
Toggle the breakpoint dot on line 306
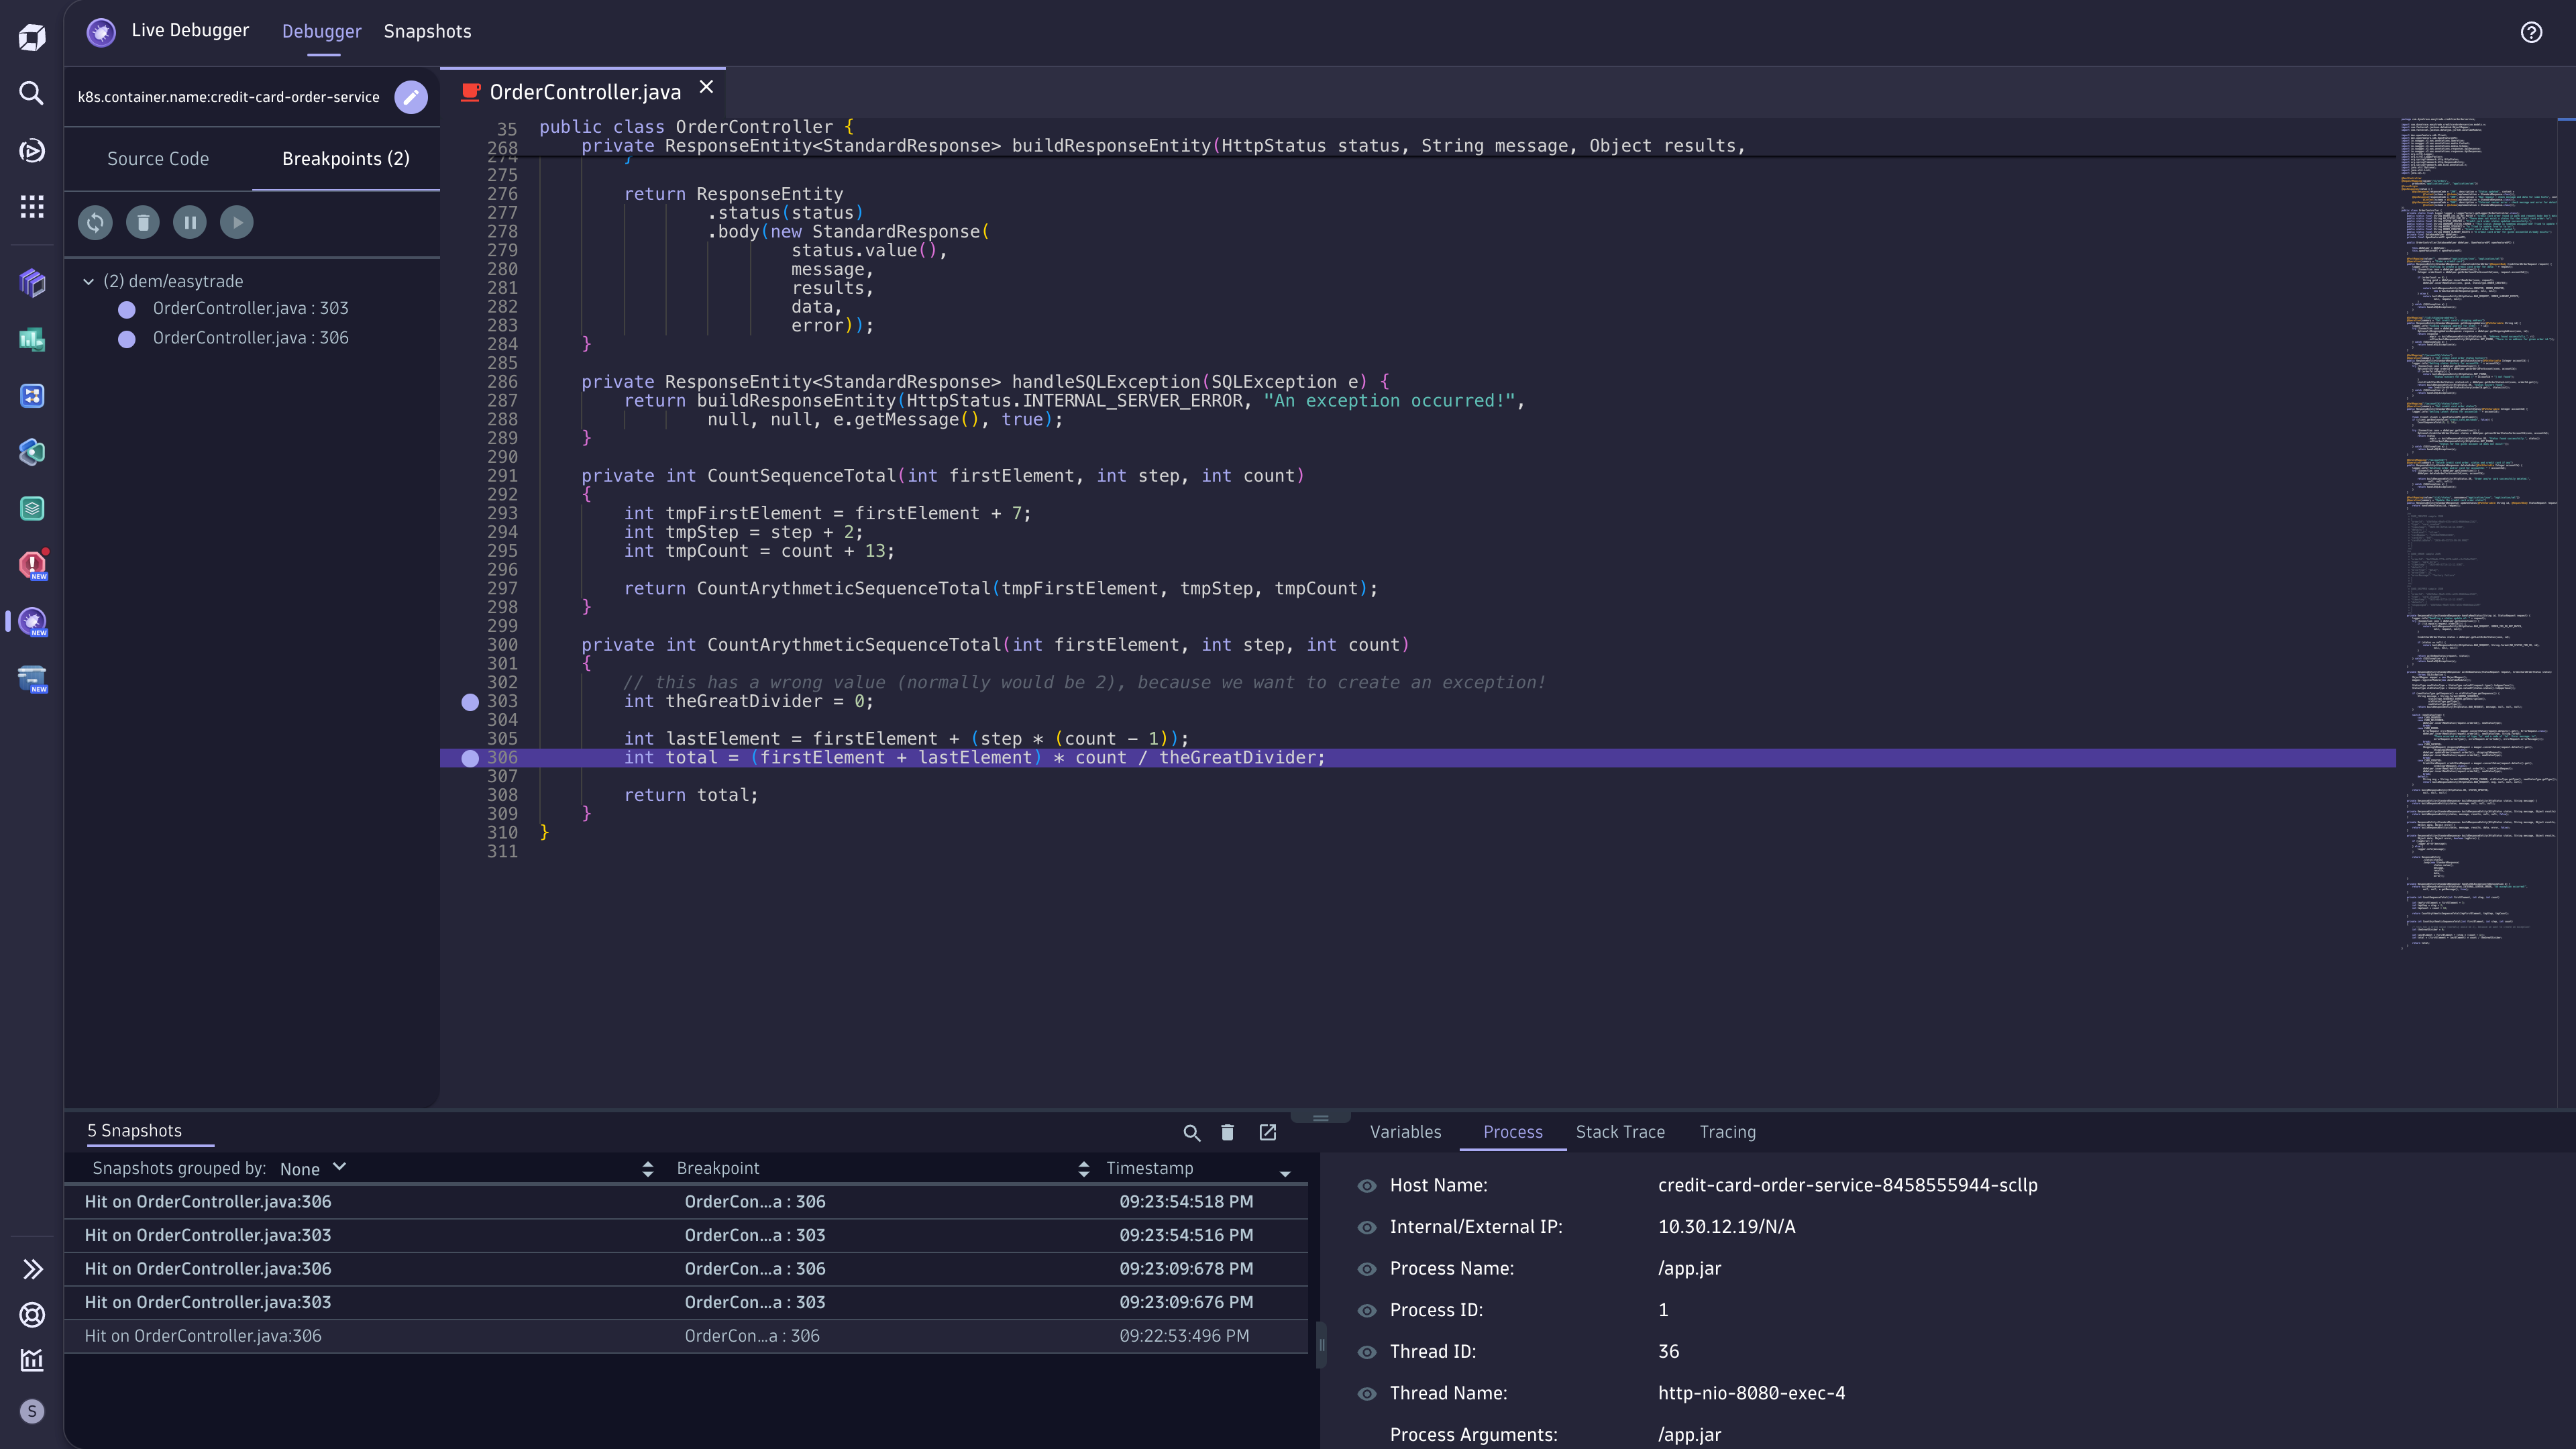(470, 758)
